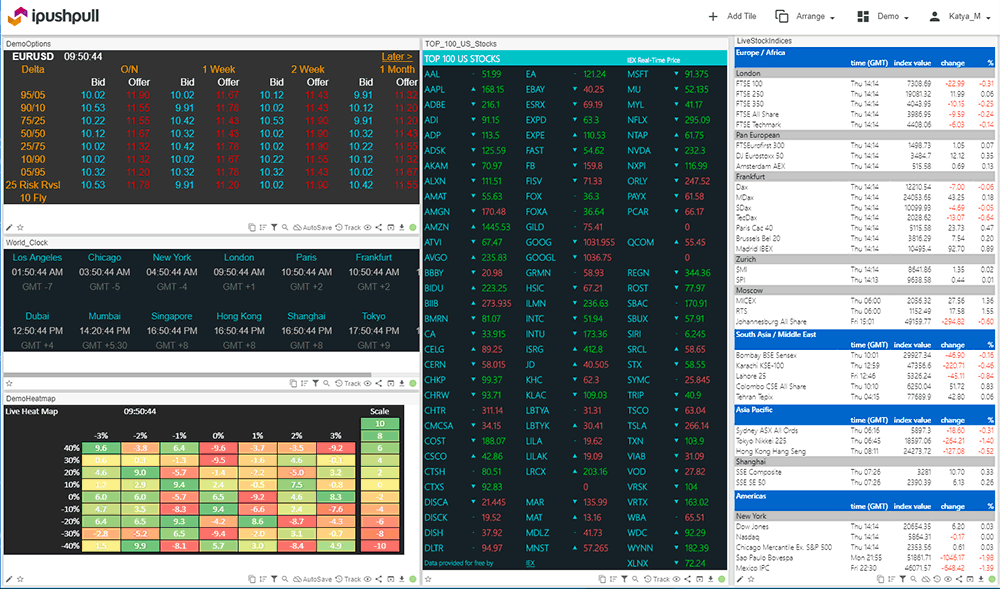Share the DemoOptions tile
1000x589 pixels.
click(379, 227)
